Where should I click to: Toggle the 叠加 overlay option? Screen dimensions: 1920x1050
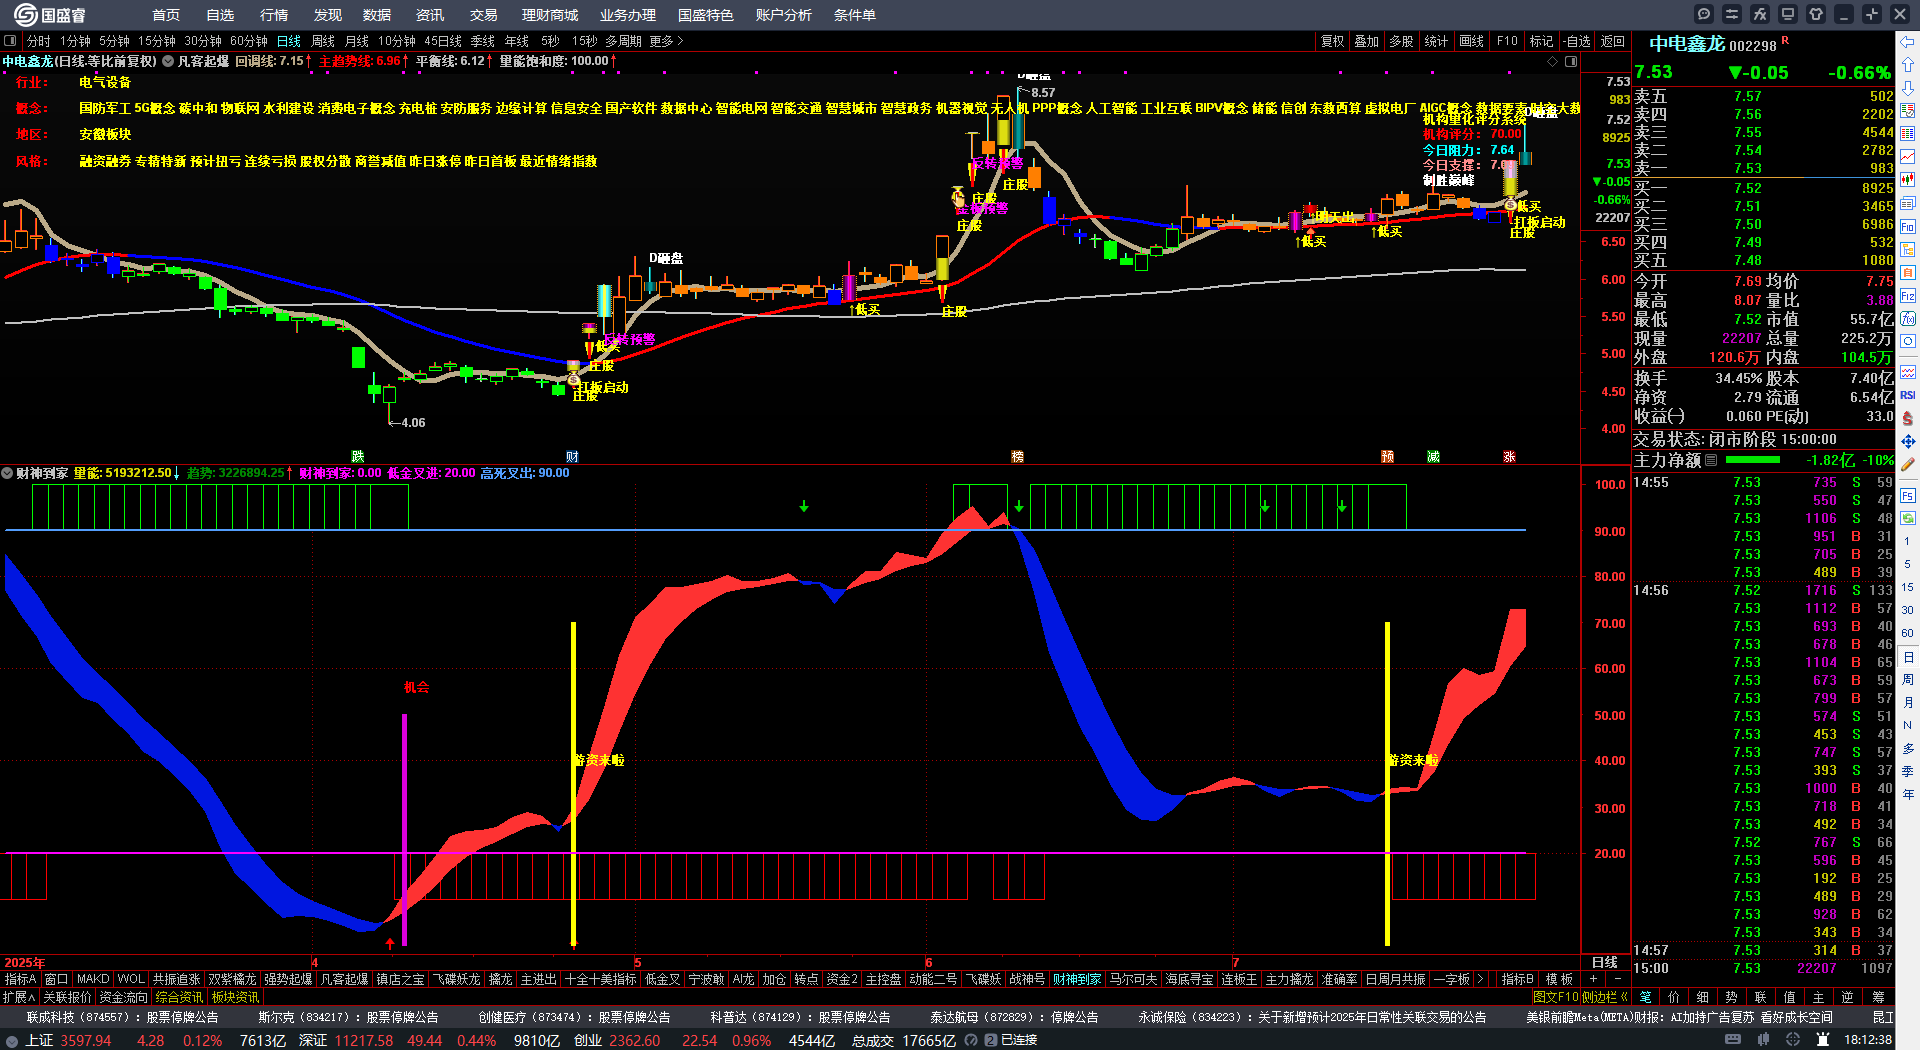[1367, 41]
